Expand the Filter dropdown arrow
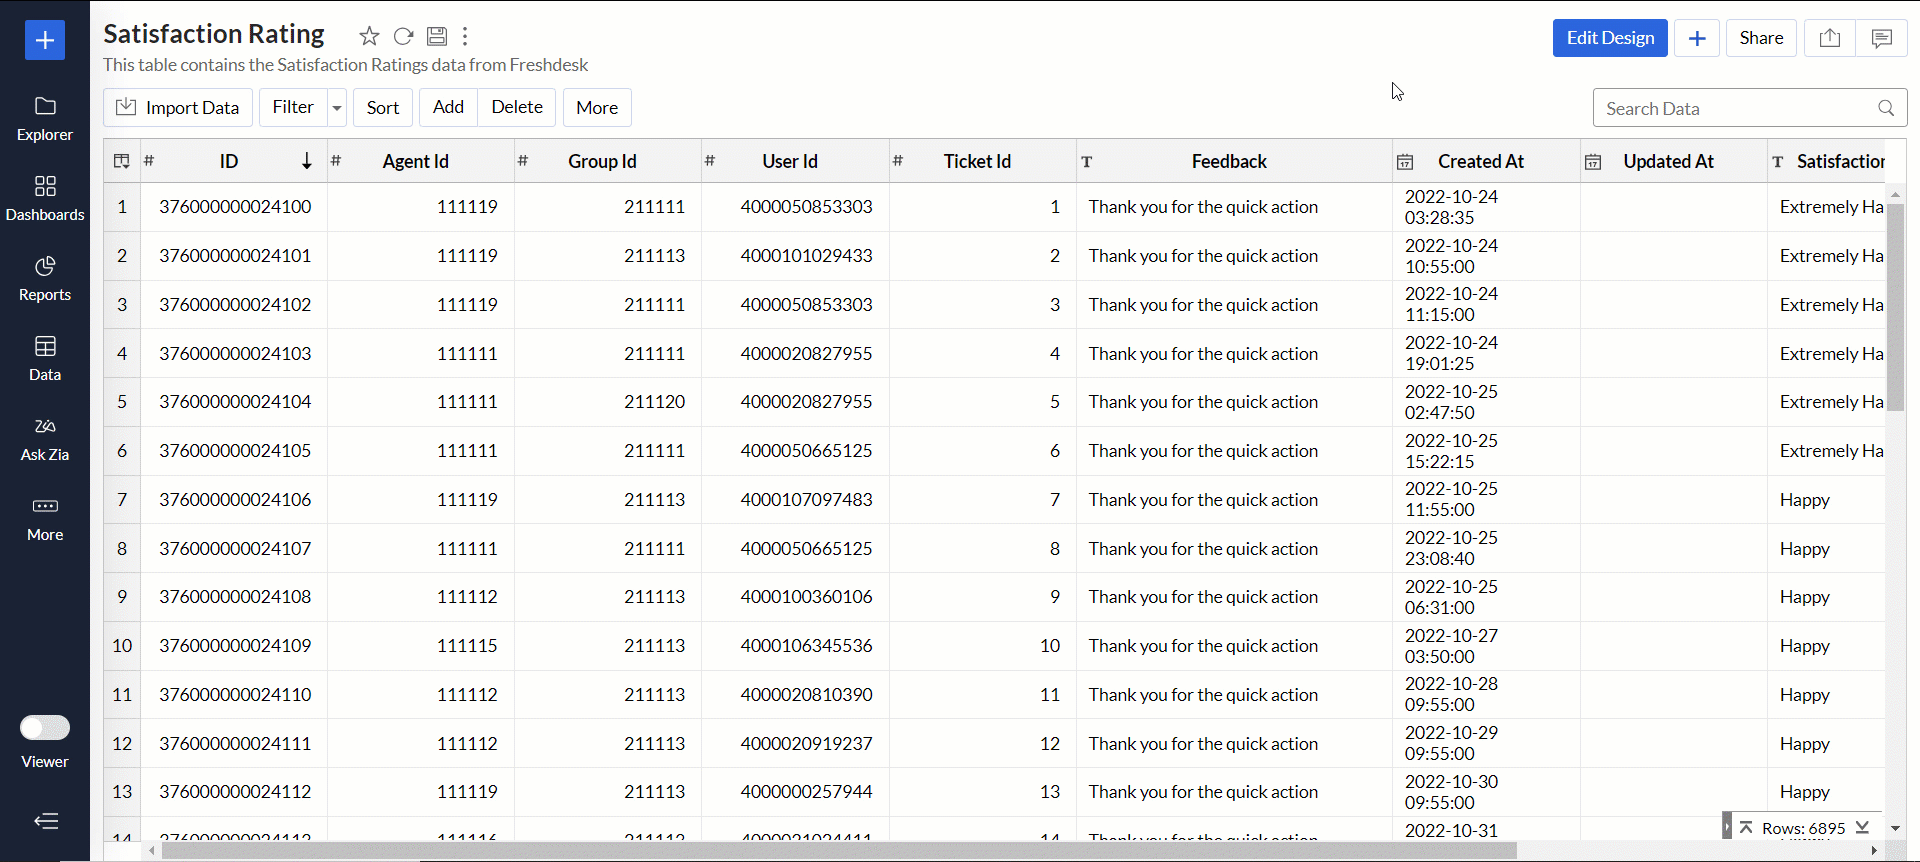1920x862 pixels. (x=337, y=108)
